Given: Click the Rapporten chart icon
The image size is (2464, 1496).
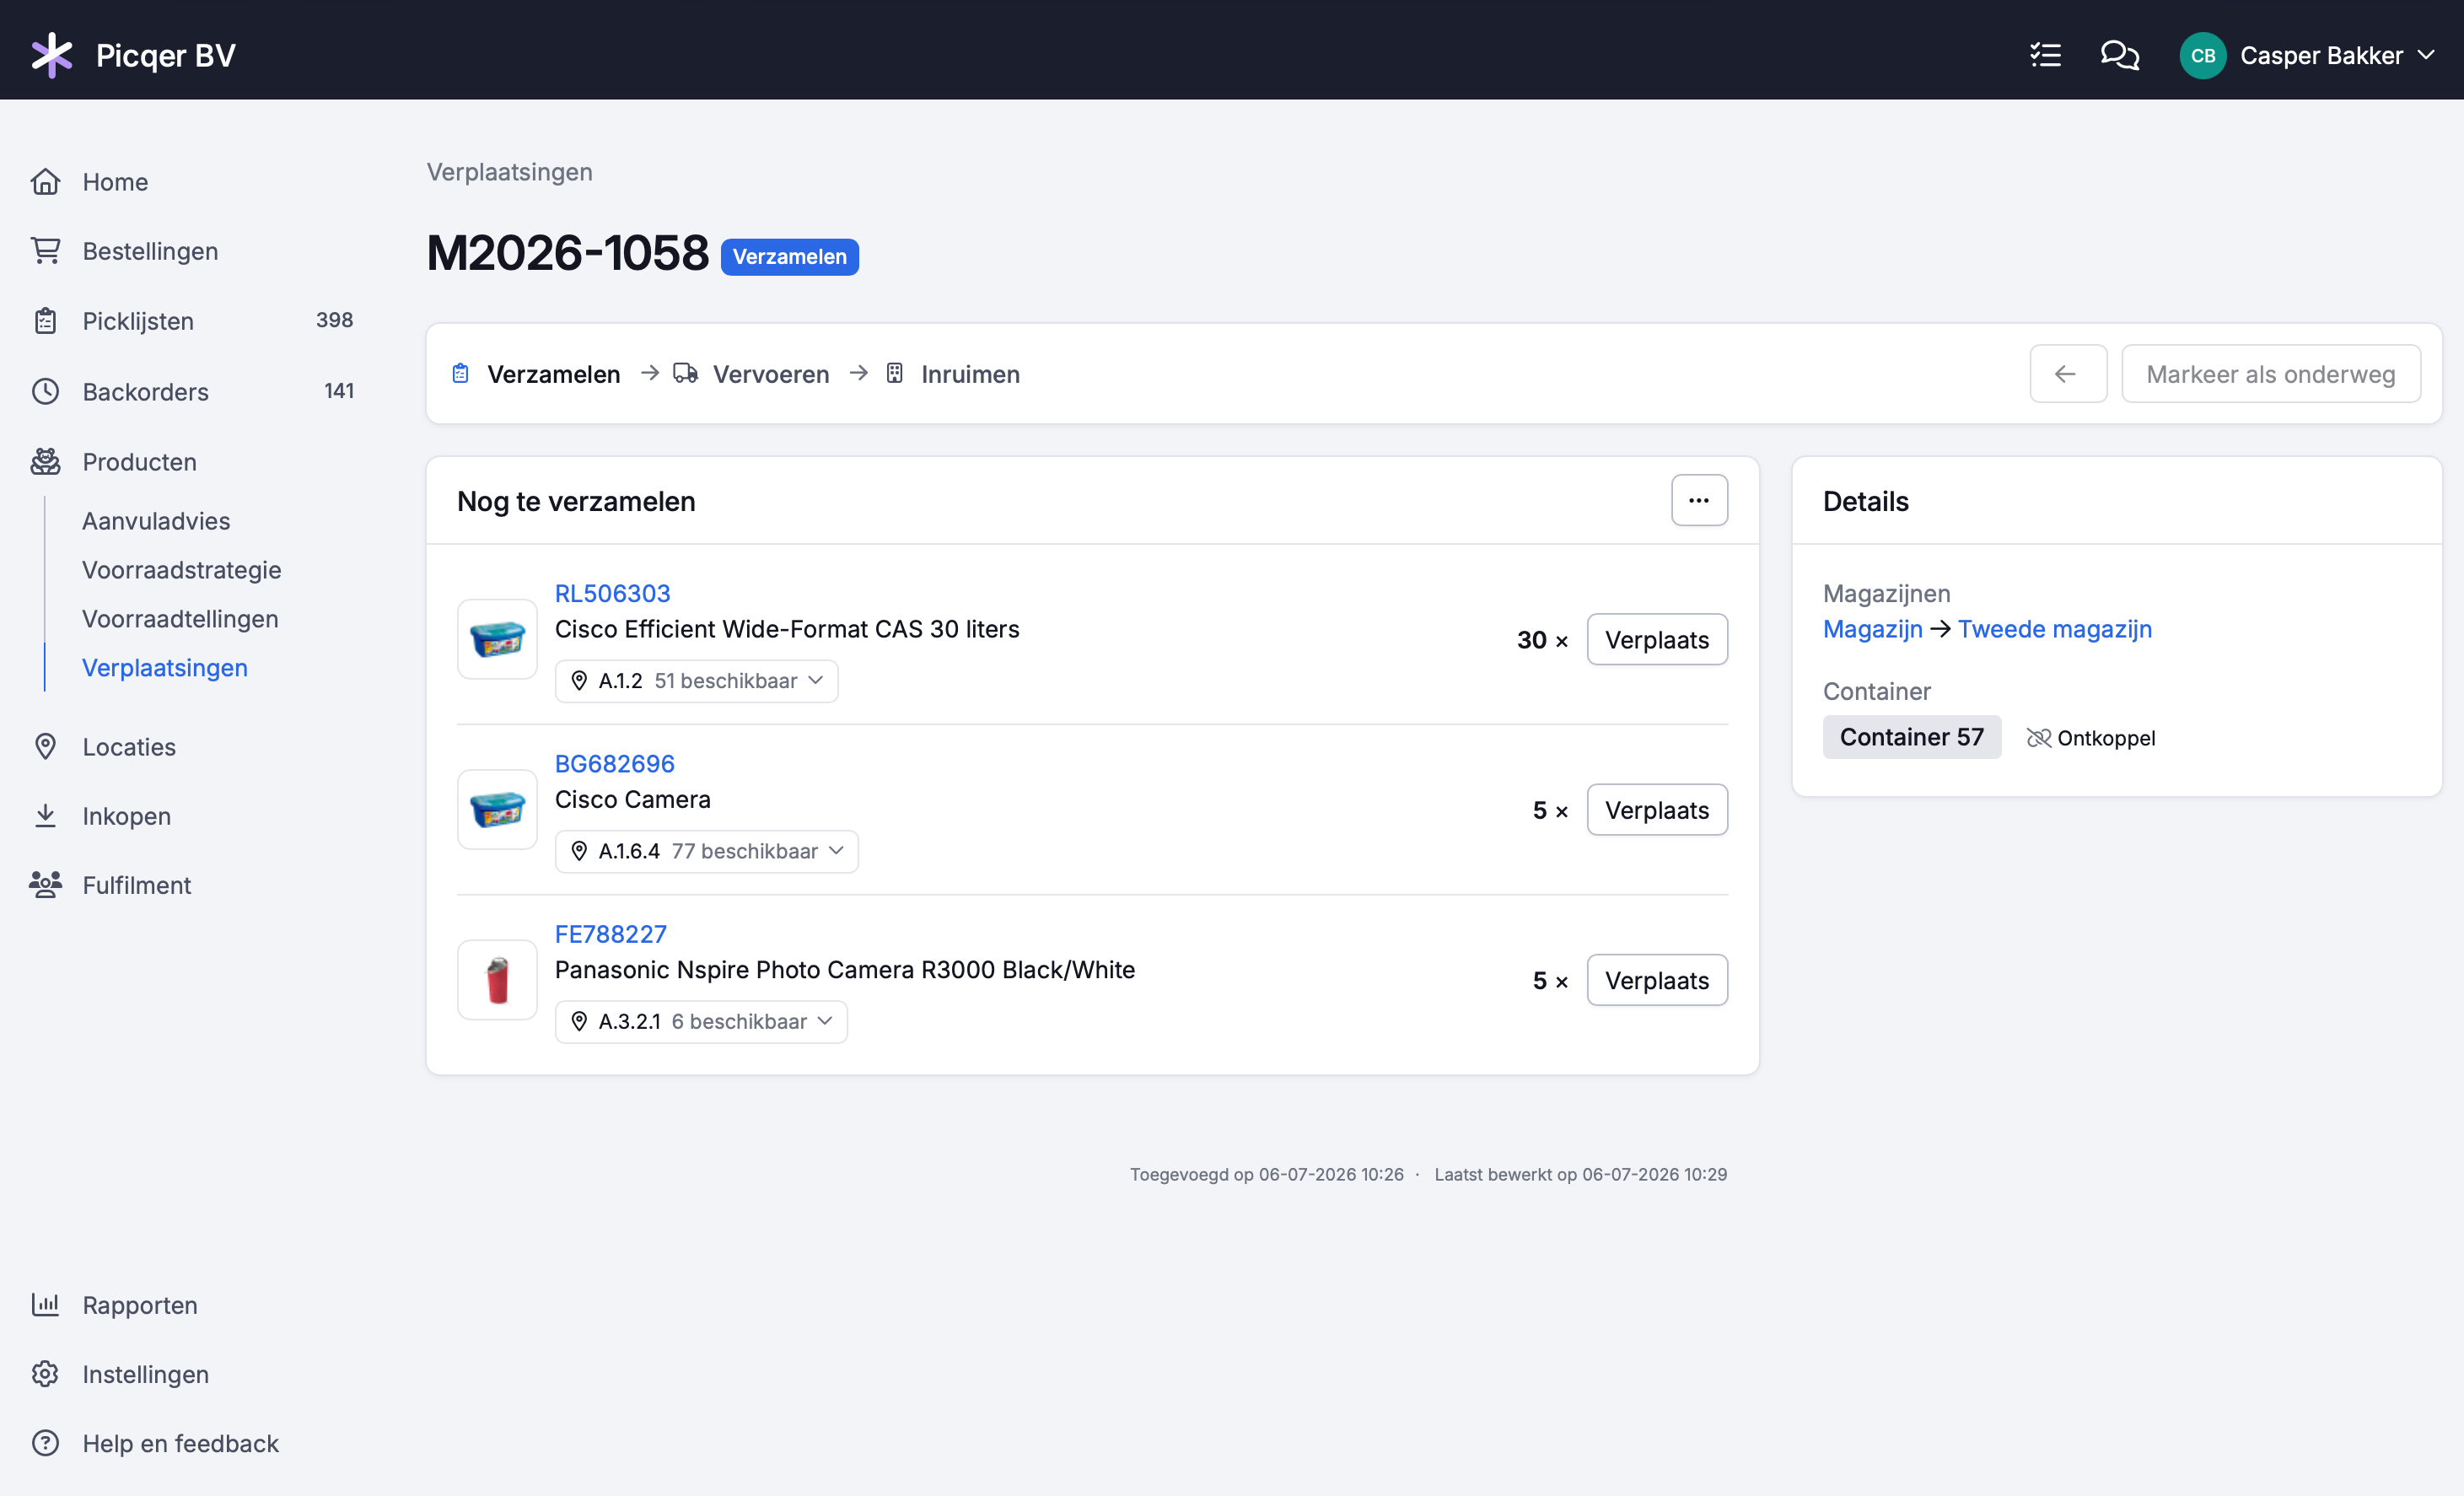Looking at the screenshot, I should [45, 1304].
